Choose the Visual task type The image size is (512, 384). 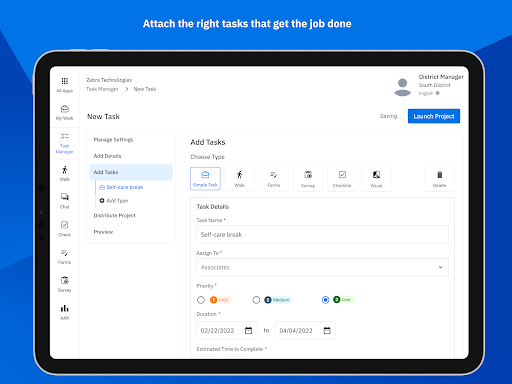[376, 179]
